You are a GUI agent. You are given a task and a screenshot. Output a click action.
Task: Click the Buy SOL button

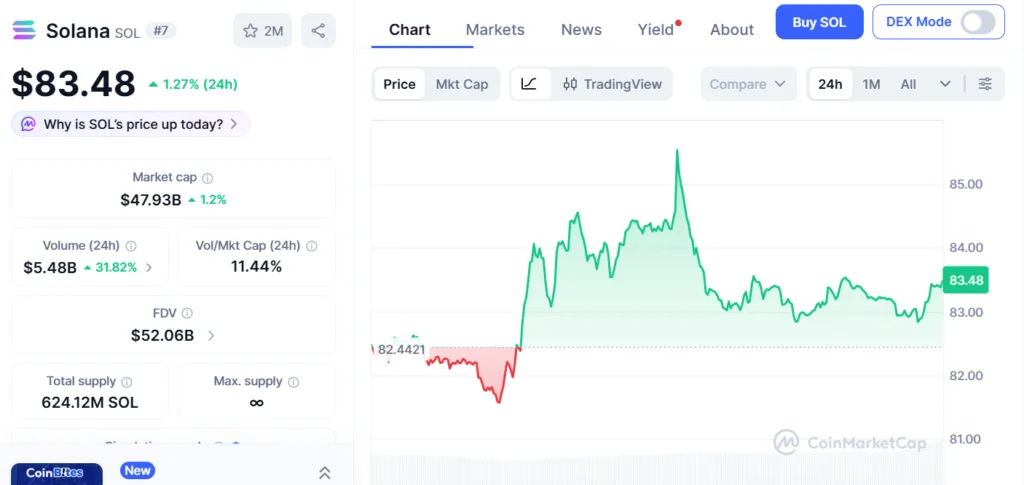[x=819, y=22]
